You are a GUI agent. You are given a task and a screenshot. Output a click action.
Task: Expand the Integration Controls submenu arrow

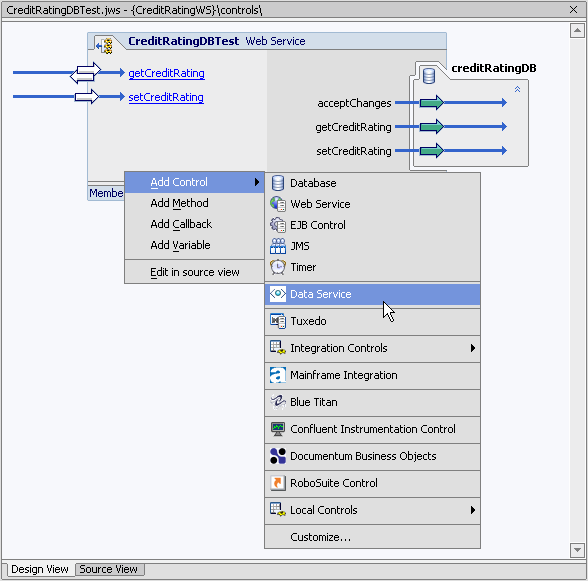473,348
